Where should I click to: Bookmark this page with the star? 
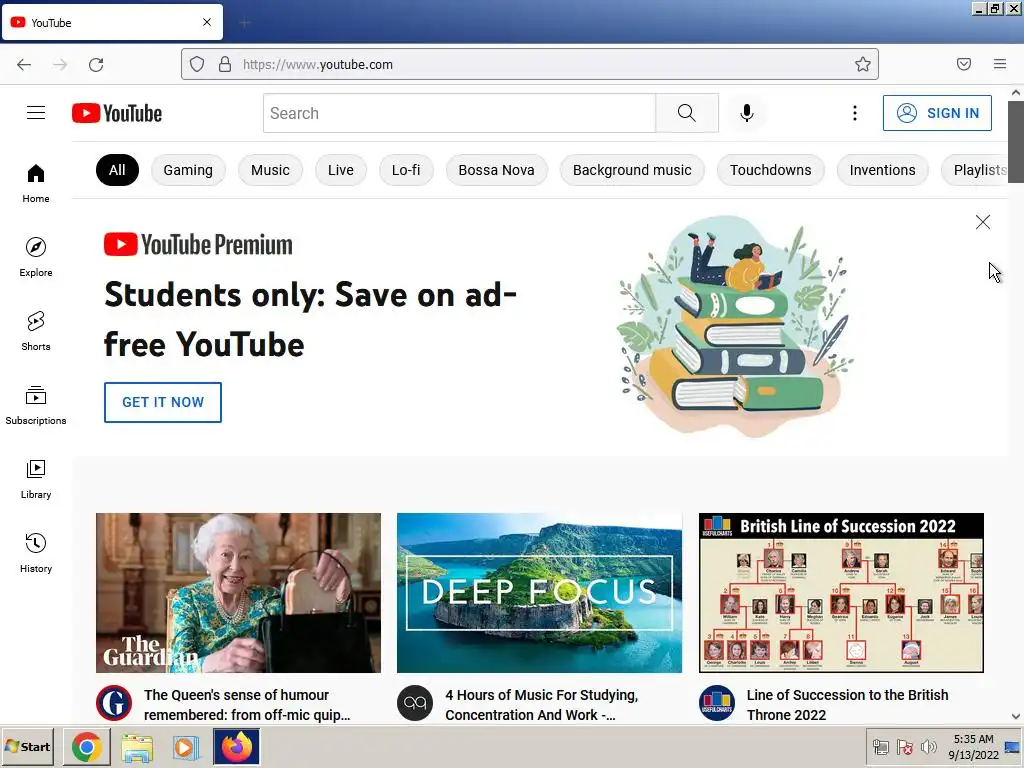[x=863, y=64]
